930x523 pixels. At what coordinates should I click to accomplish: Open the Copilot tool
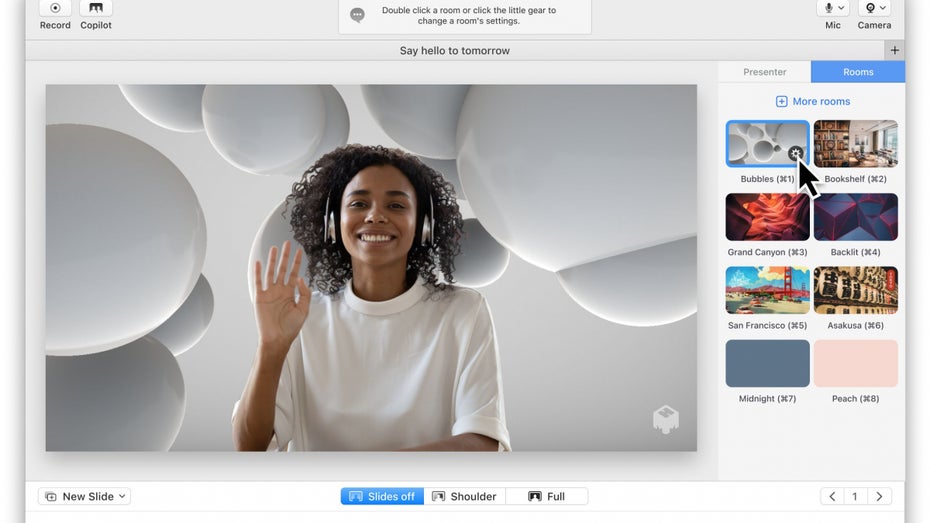click(96, 8)
